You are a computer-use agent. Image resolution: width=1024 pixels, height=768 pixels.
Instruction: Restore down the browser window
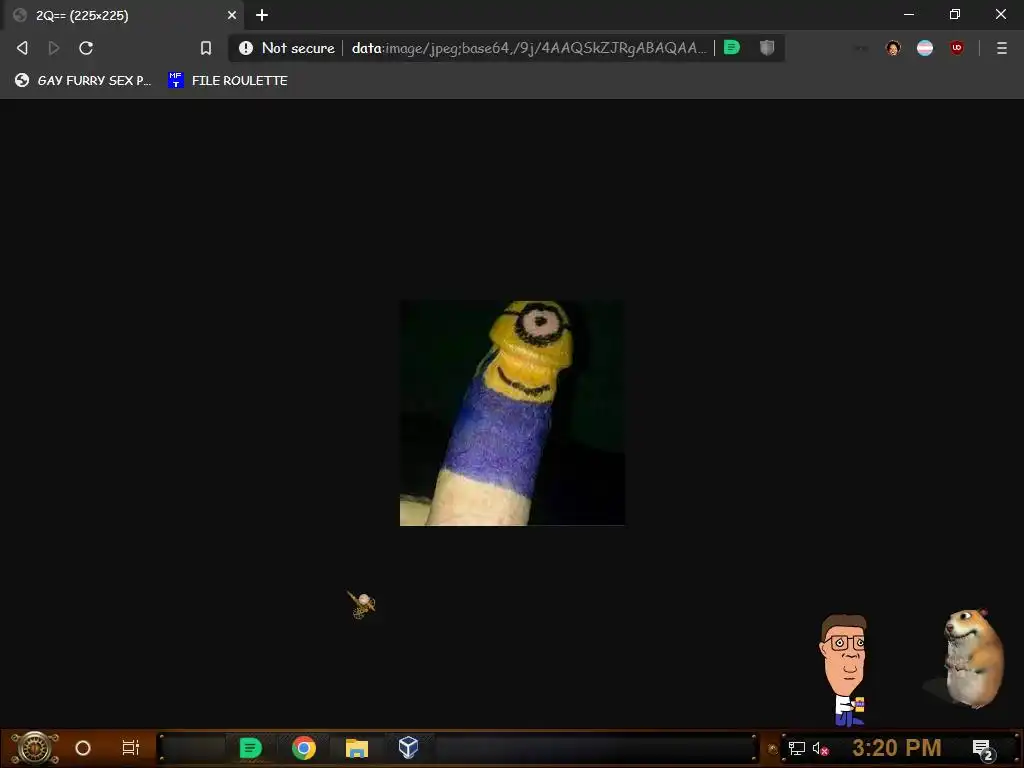(955, 14)
